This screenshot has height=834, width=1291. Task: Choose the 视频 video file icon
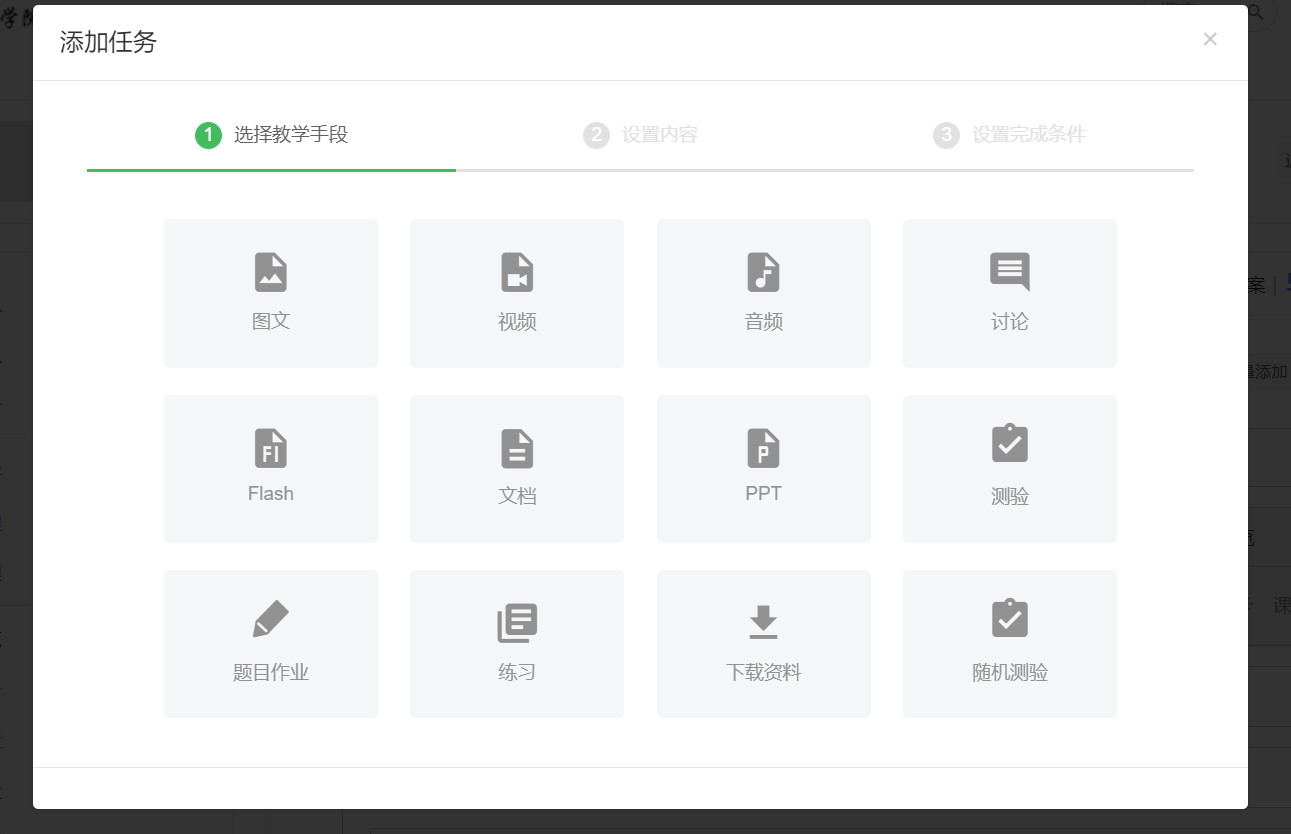click(517, 272)
